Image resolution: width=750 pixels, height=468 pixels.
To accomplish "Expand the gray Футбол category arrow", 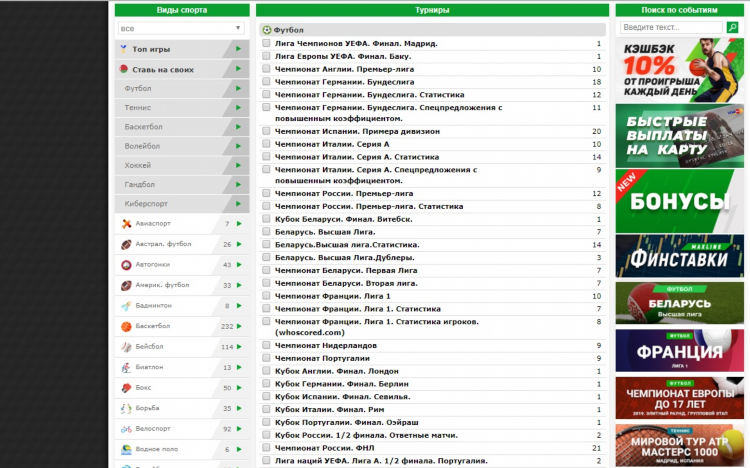I will pyautogui.click(x=238, y=89).
